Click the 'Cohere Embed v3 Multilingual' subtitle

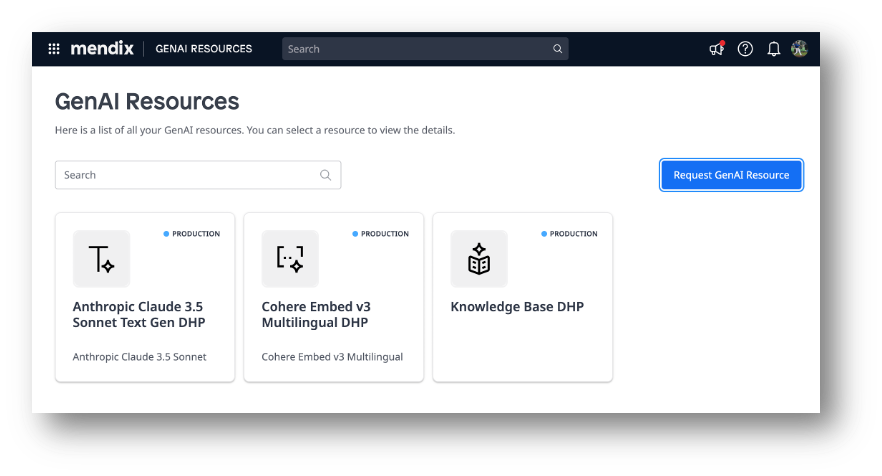pos(332,357)
